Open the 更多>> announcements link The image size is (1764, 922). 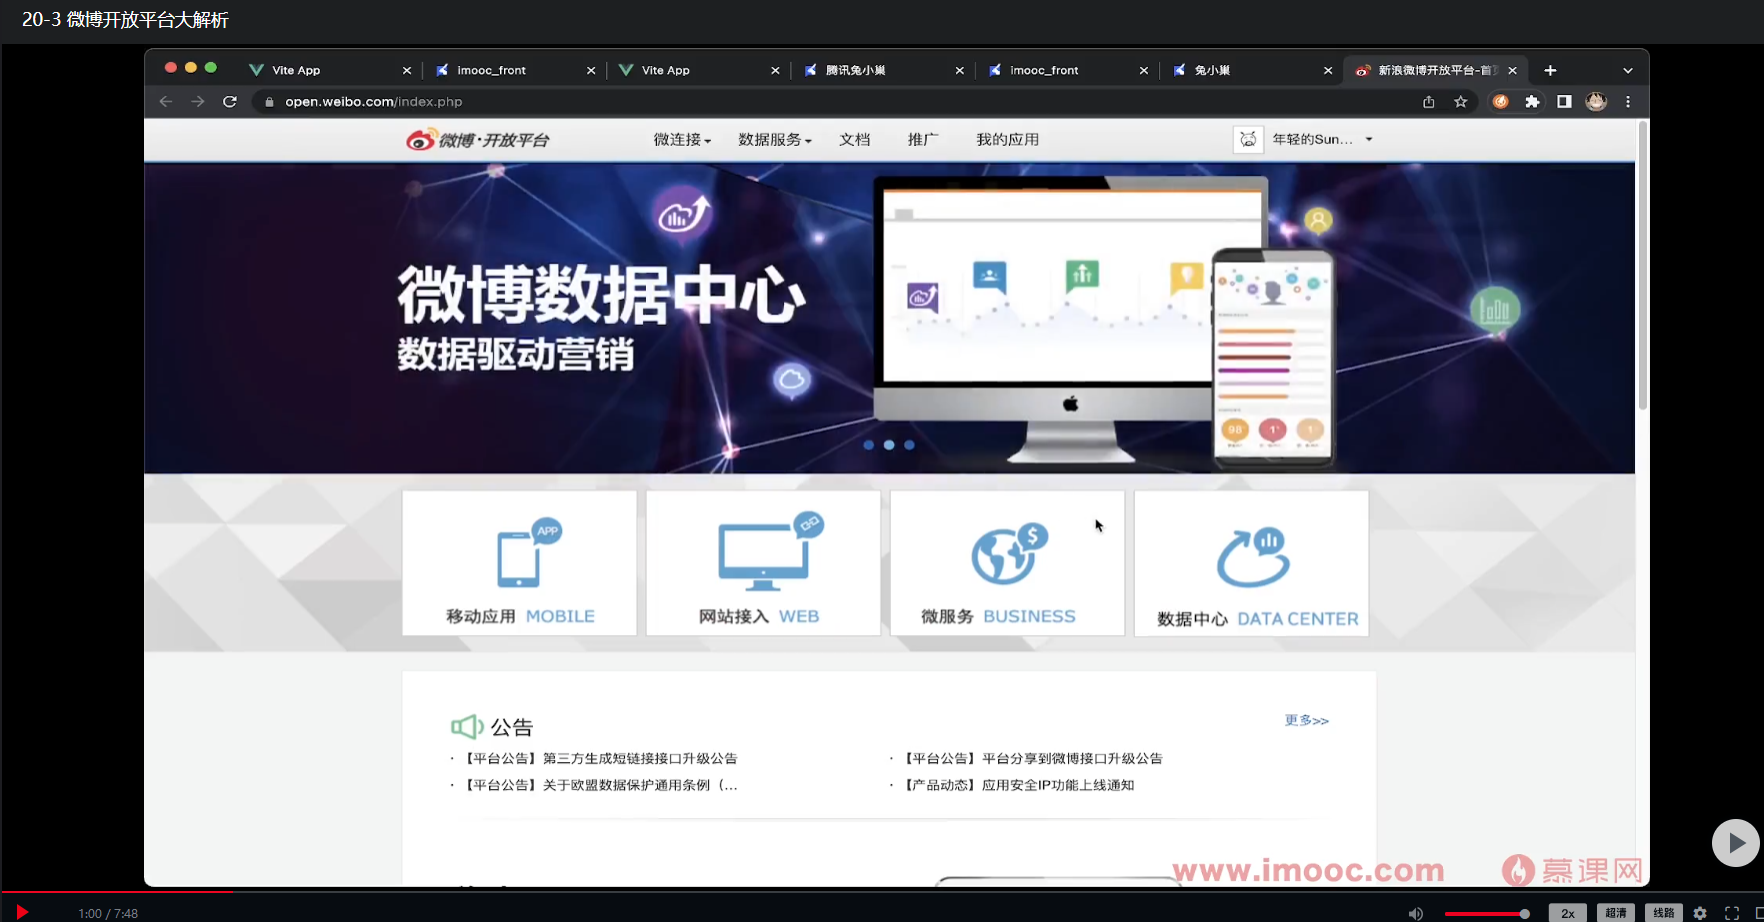click(x=1306, y=719)
